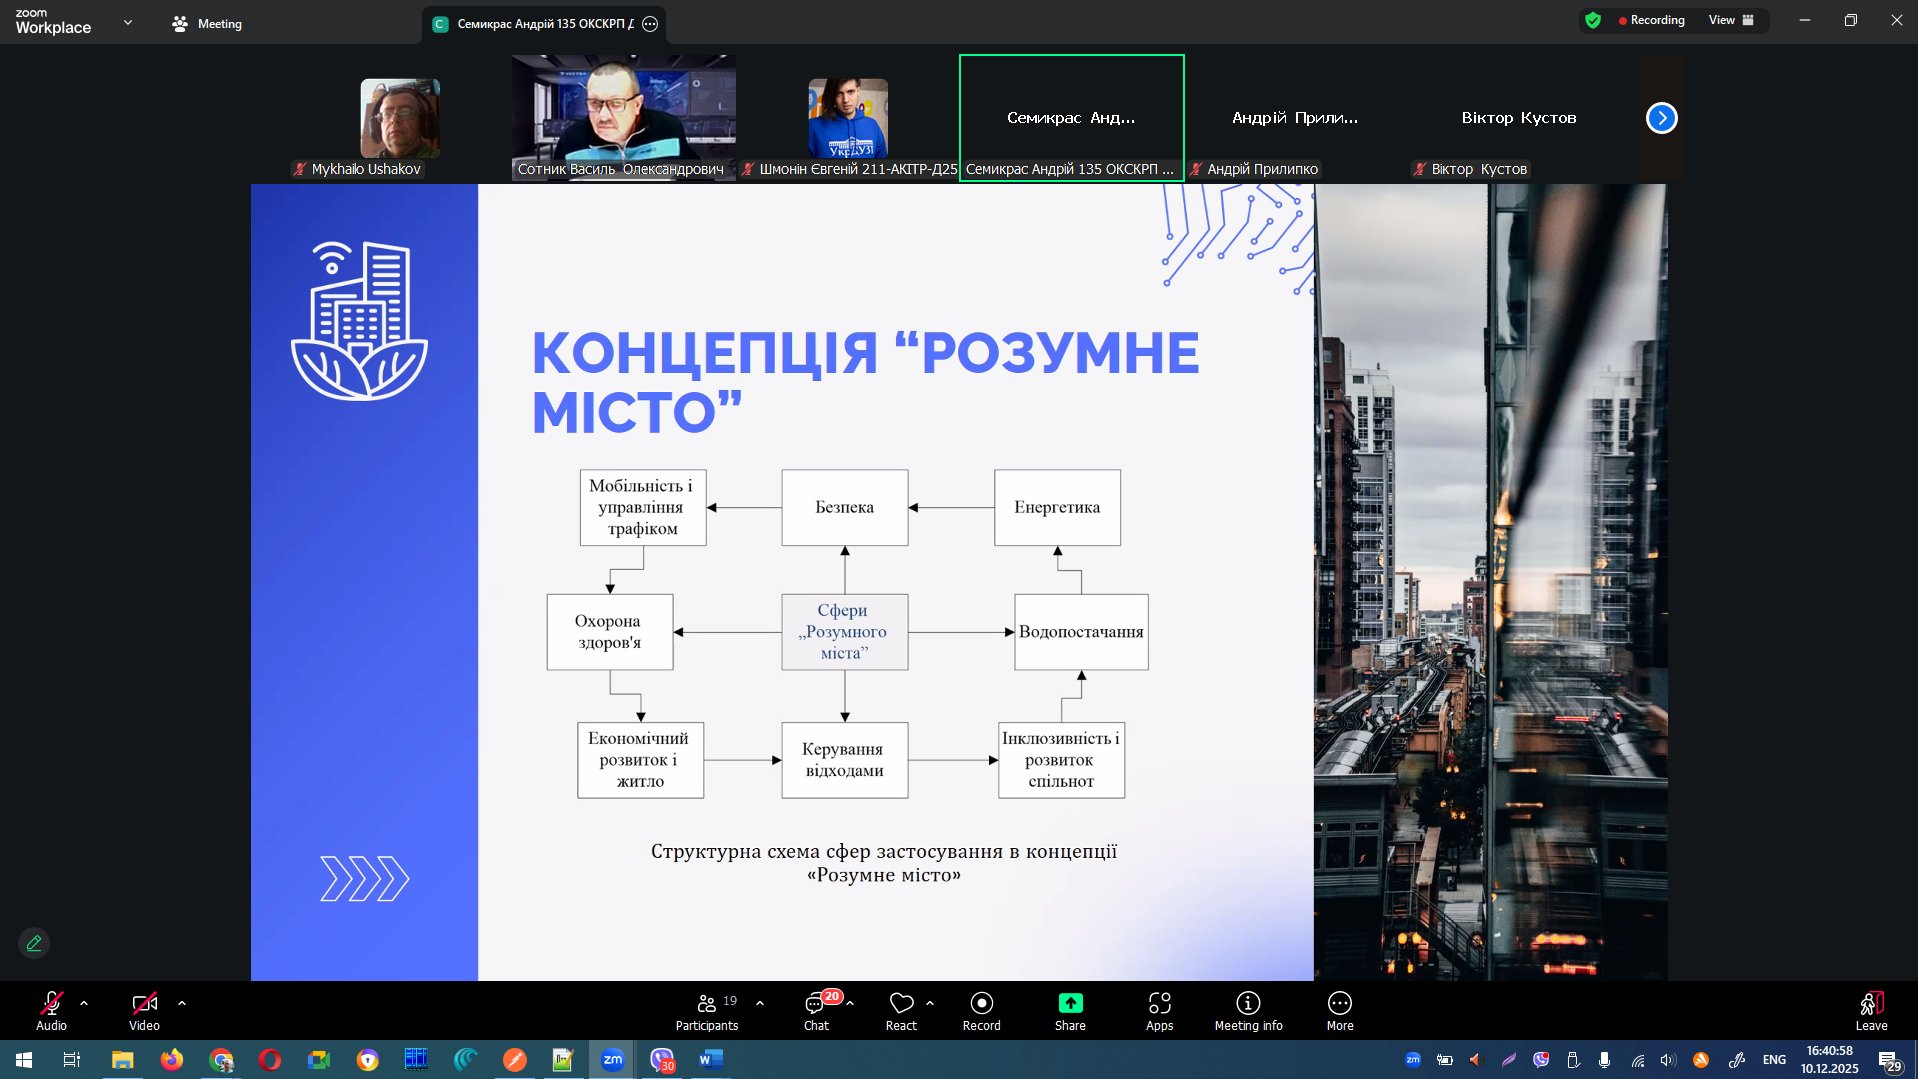Viewport: 1918px width, 1079px height.
Task: Click the green annotation pencil icon
Action: pos(34,943)
